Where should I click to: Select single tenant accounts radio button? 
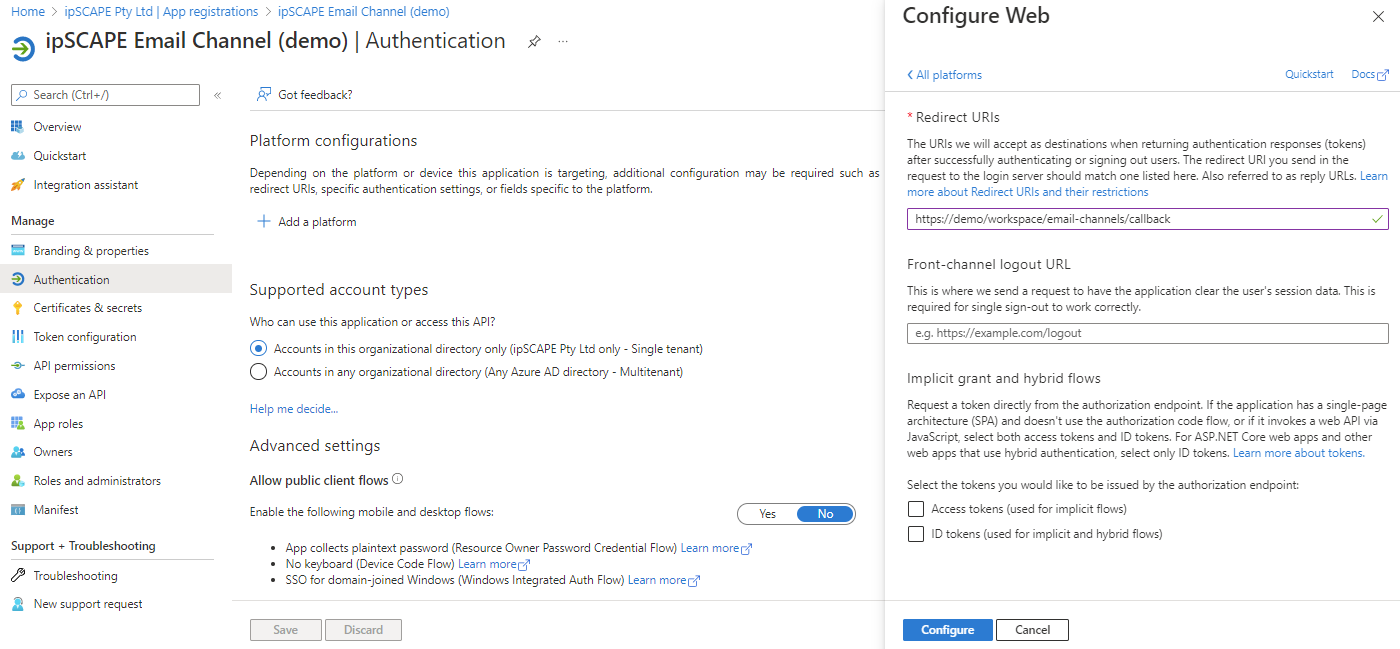pyautogui.click(x=258, y=349)
